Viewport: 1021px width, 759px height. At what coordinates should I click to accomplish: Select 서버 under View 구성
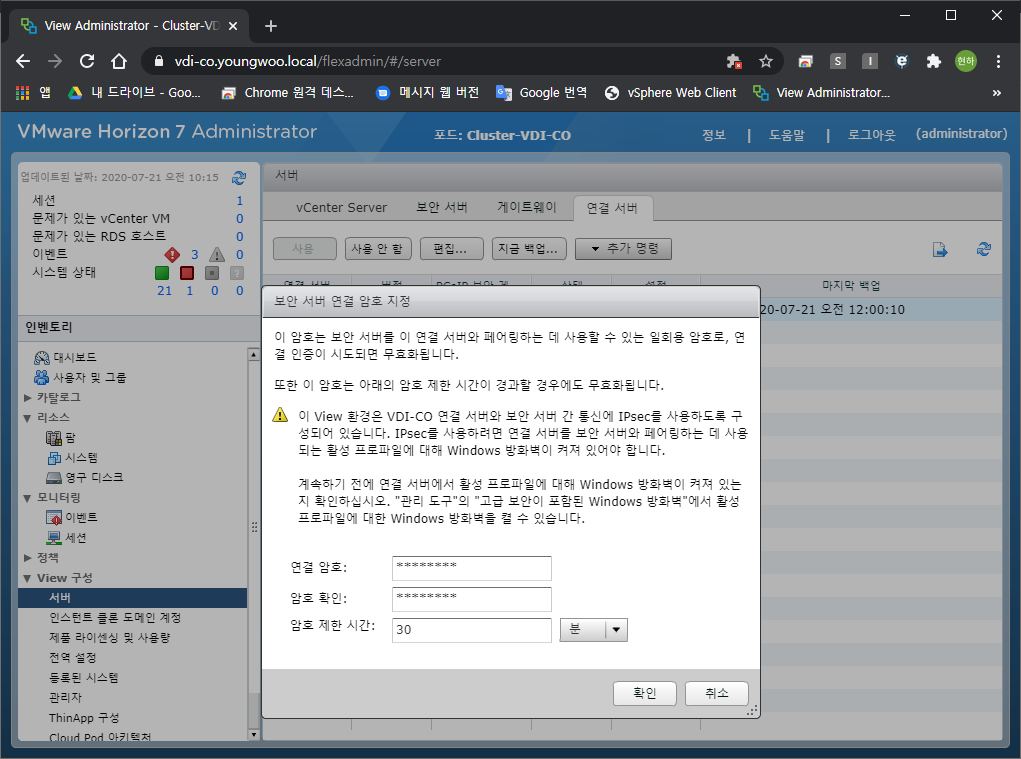tap(132, 598)
